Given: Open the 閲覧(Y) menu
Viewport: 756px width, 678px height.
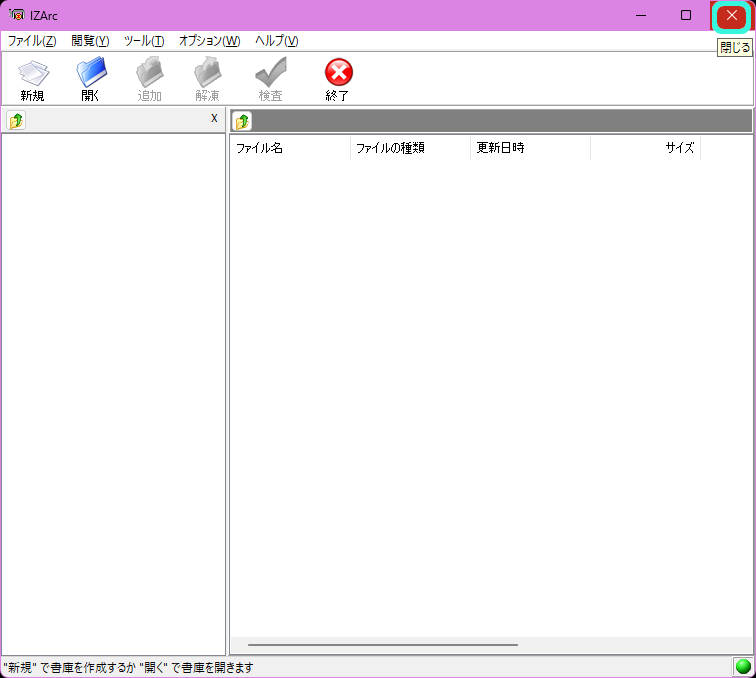Looking at the screenshot, I should [x=90, y=41].
